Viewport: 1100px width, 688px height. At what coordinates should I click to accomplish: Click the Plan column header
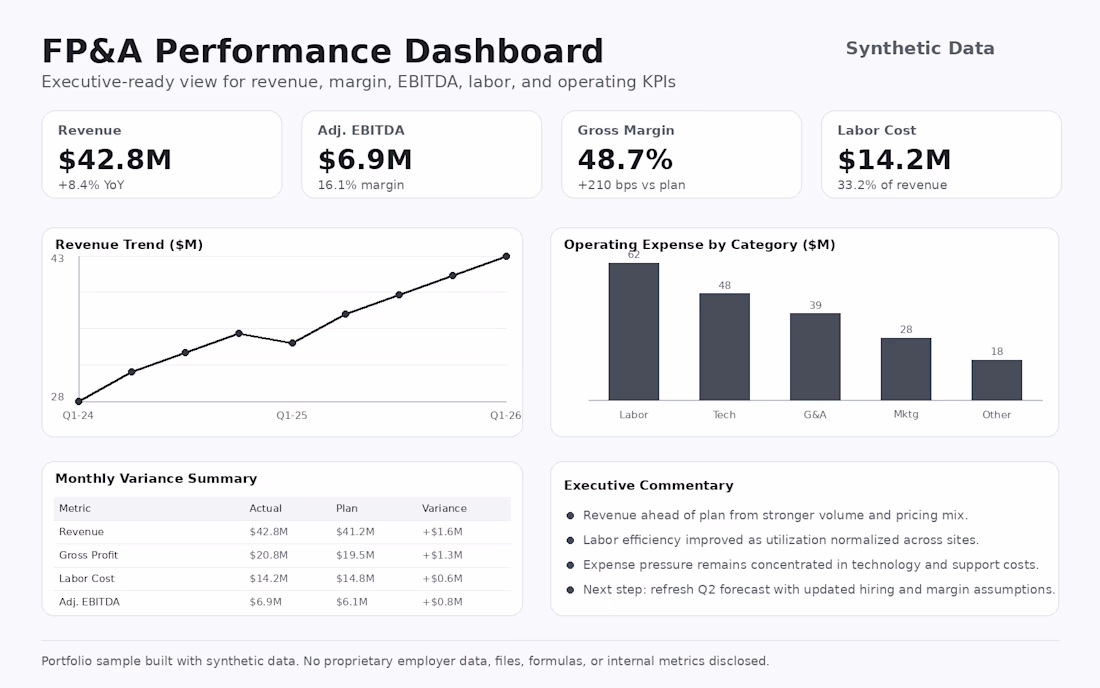pyautogui.click(x=347, y=508)
